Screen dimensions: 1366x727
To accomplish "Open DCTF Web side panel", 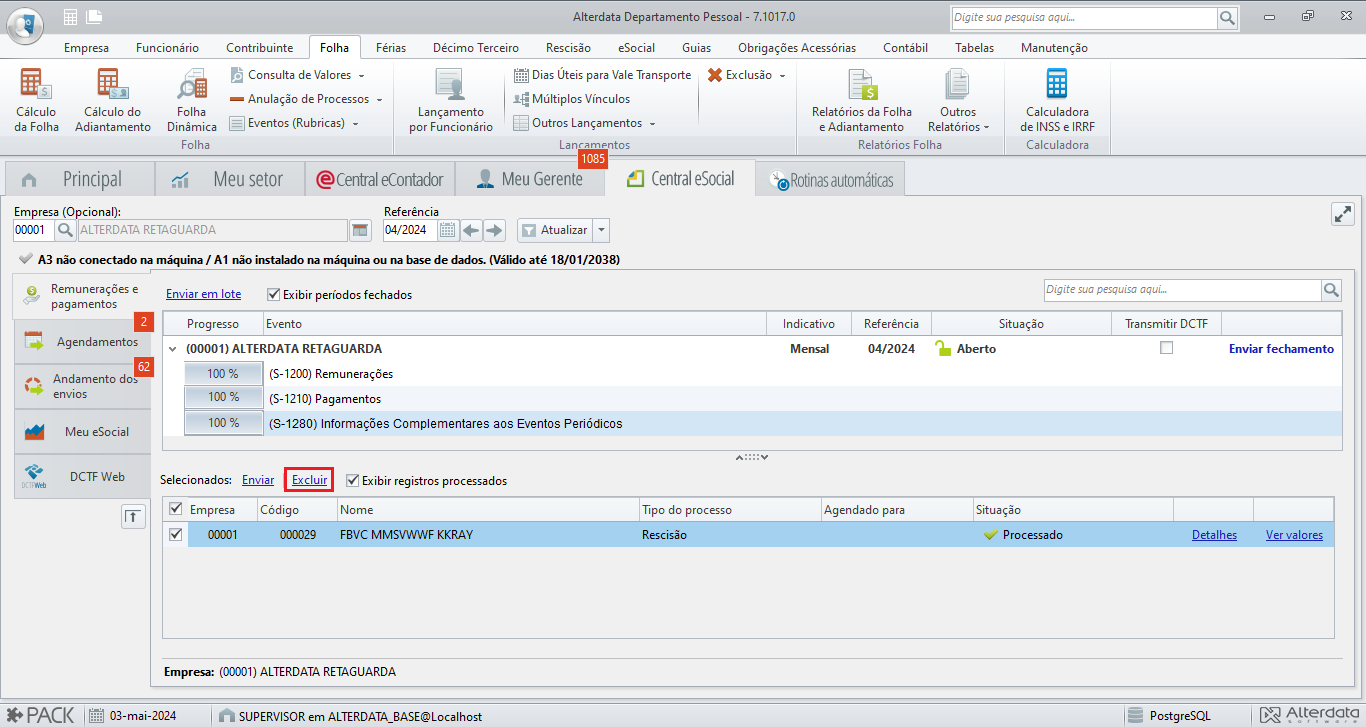I will (81, 477).
